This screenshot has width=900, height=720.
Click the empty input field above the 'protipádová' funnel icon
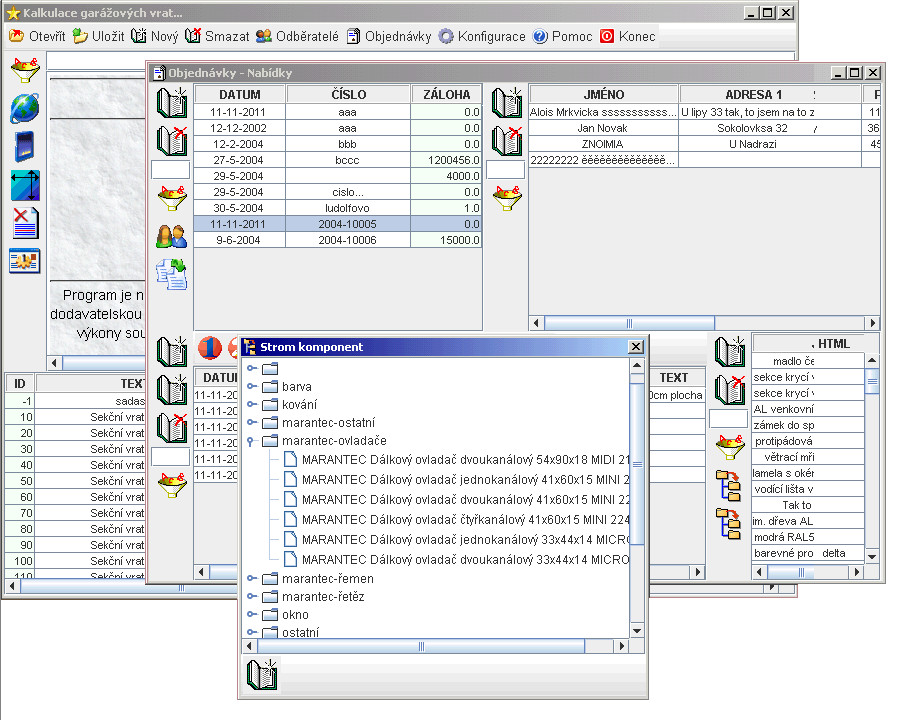728,419
